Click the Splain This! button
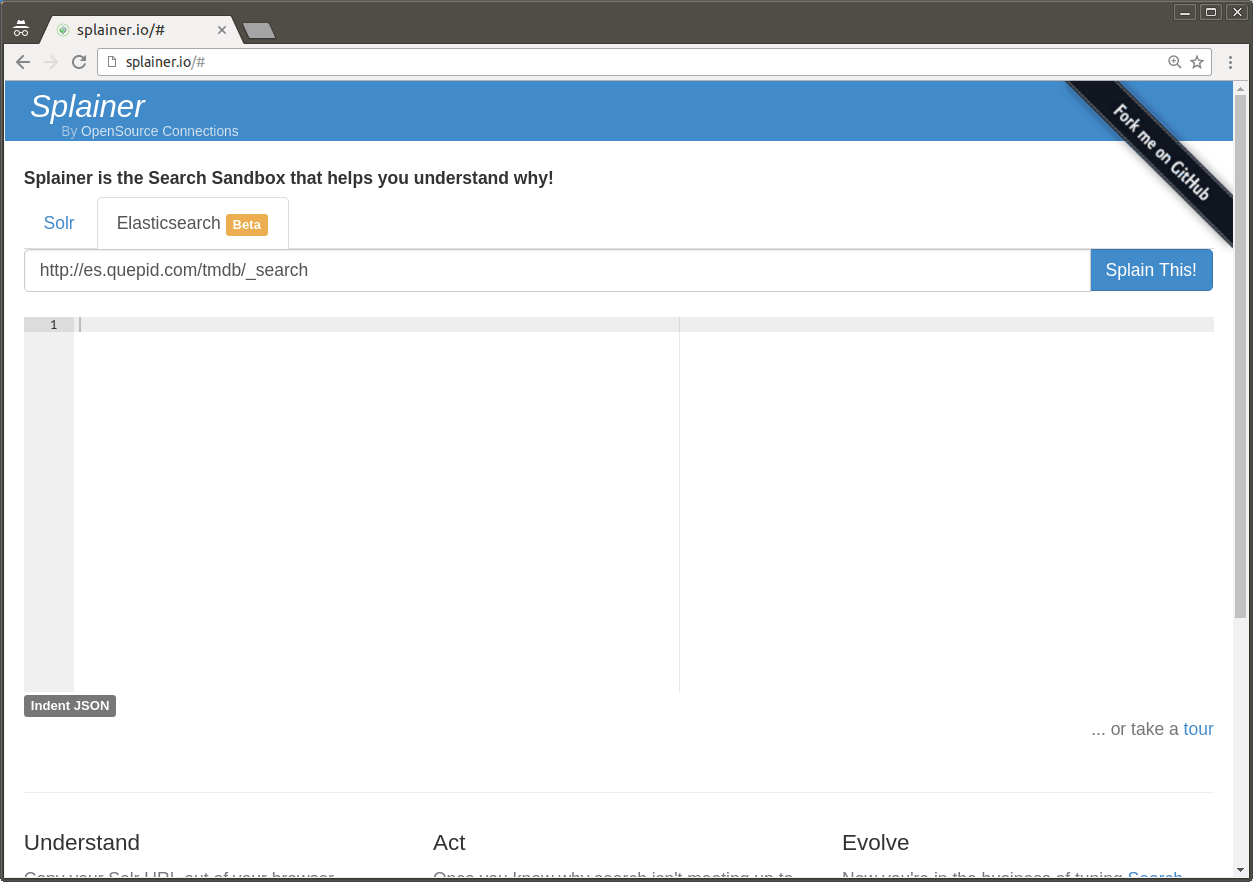Image resolution: width=1253 pixels, height=882 pixels. point(1151,270)
